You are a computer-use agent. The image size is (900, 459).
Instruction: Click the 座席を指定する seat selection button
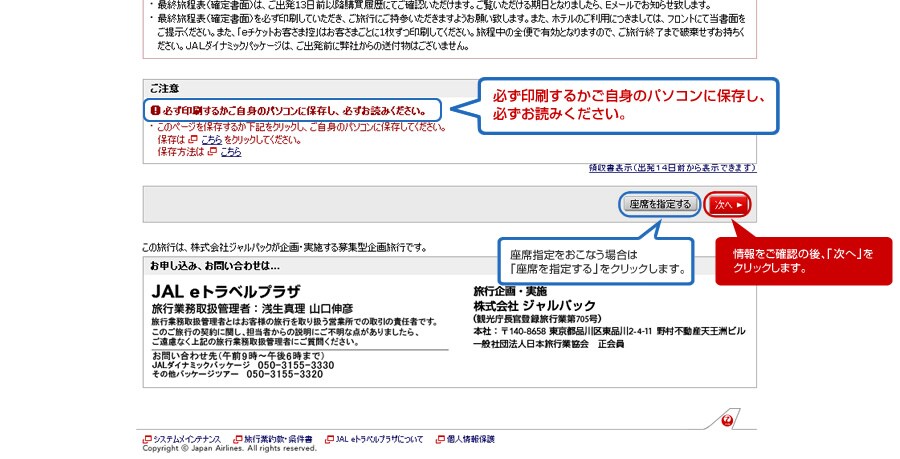tap(660, 204)
